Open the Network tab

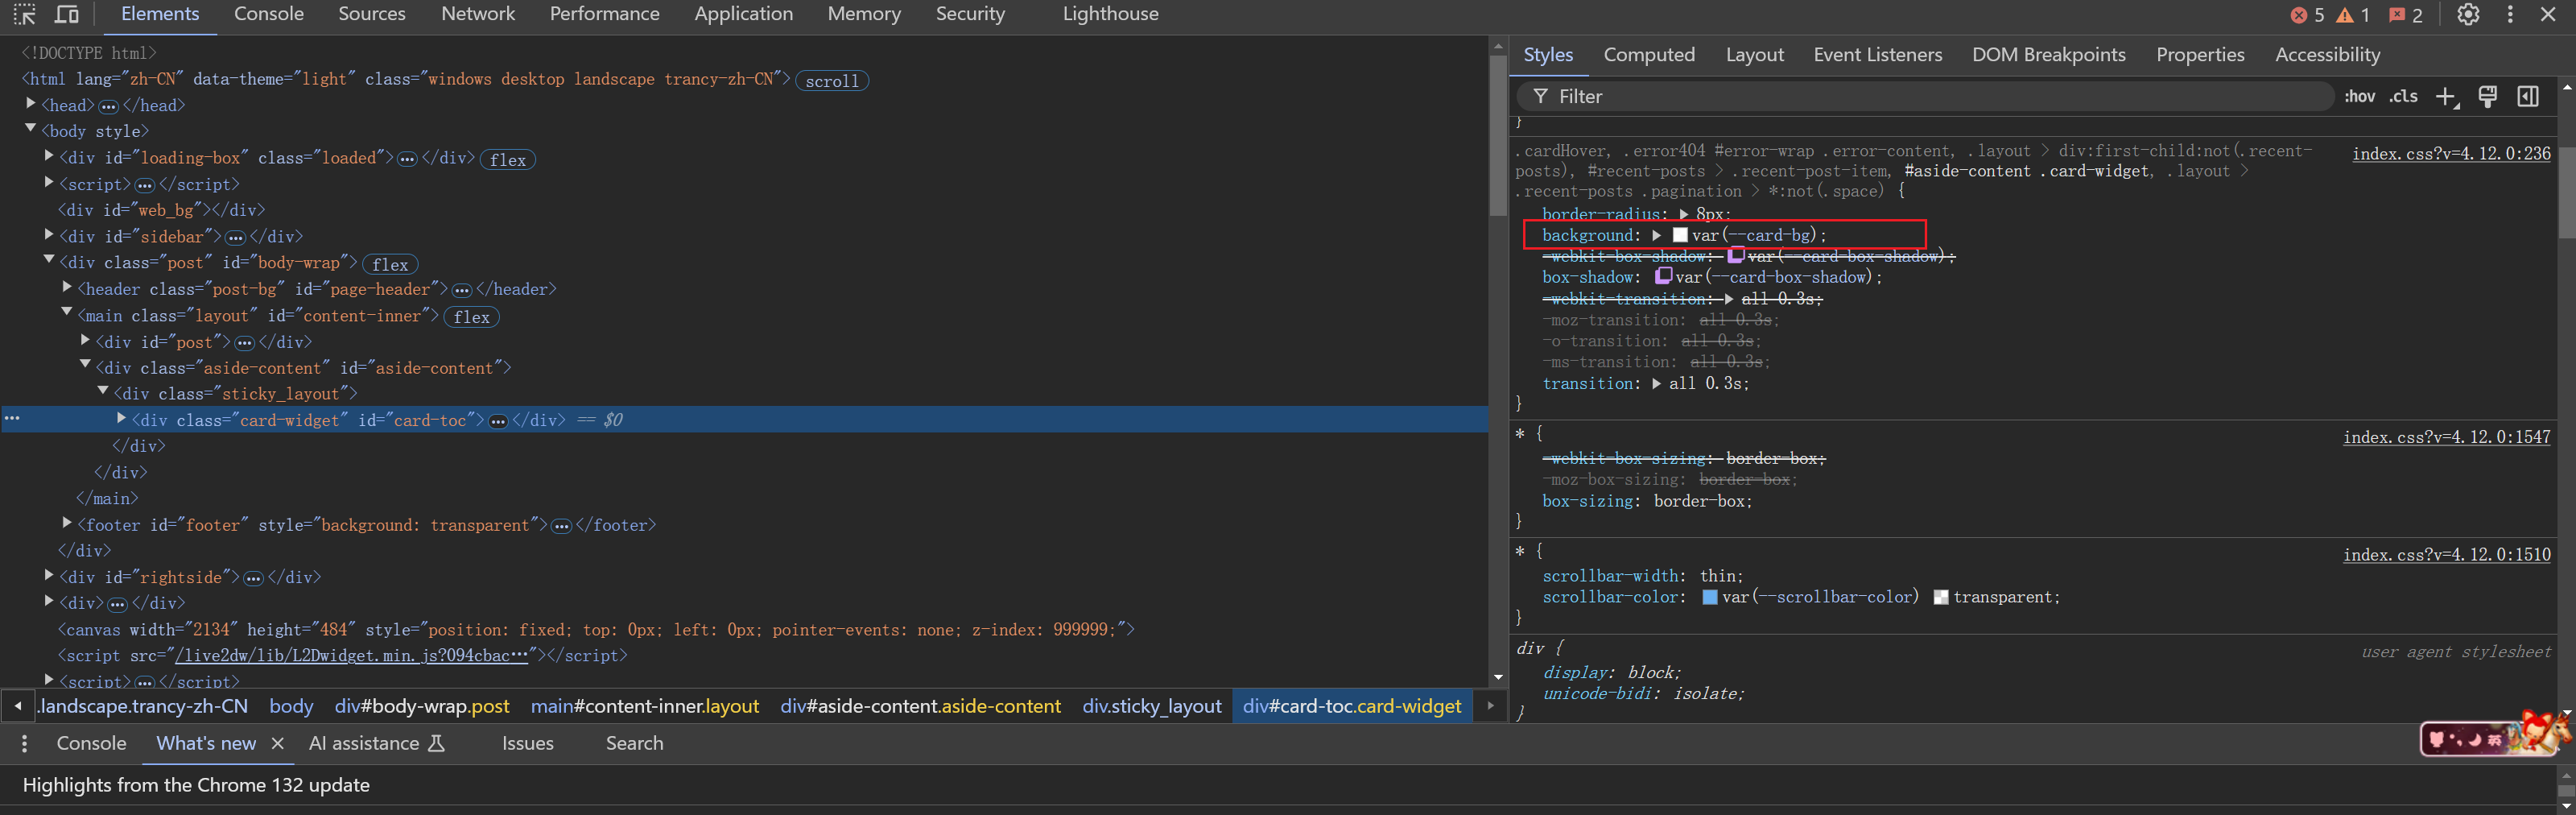(478, 14)
